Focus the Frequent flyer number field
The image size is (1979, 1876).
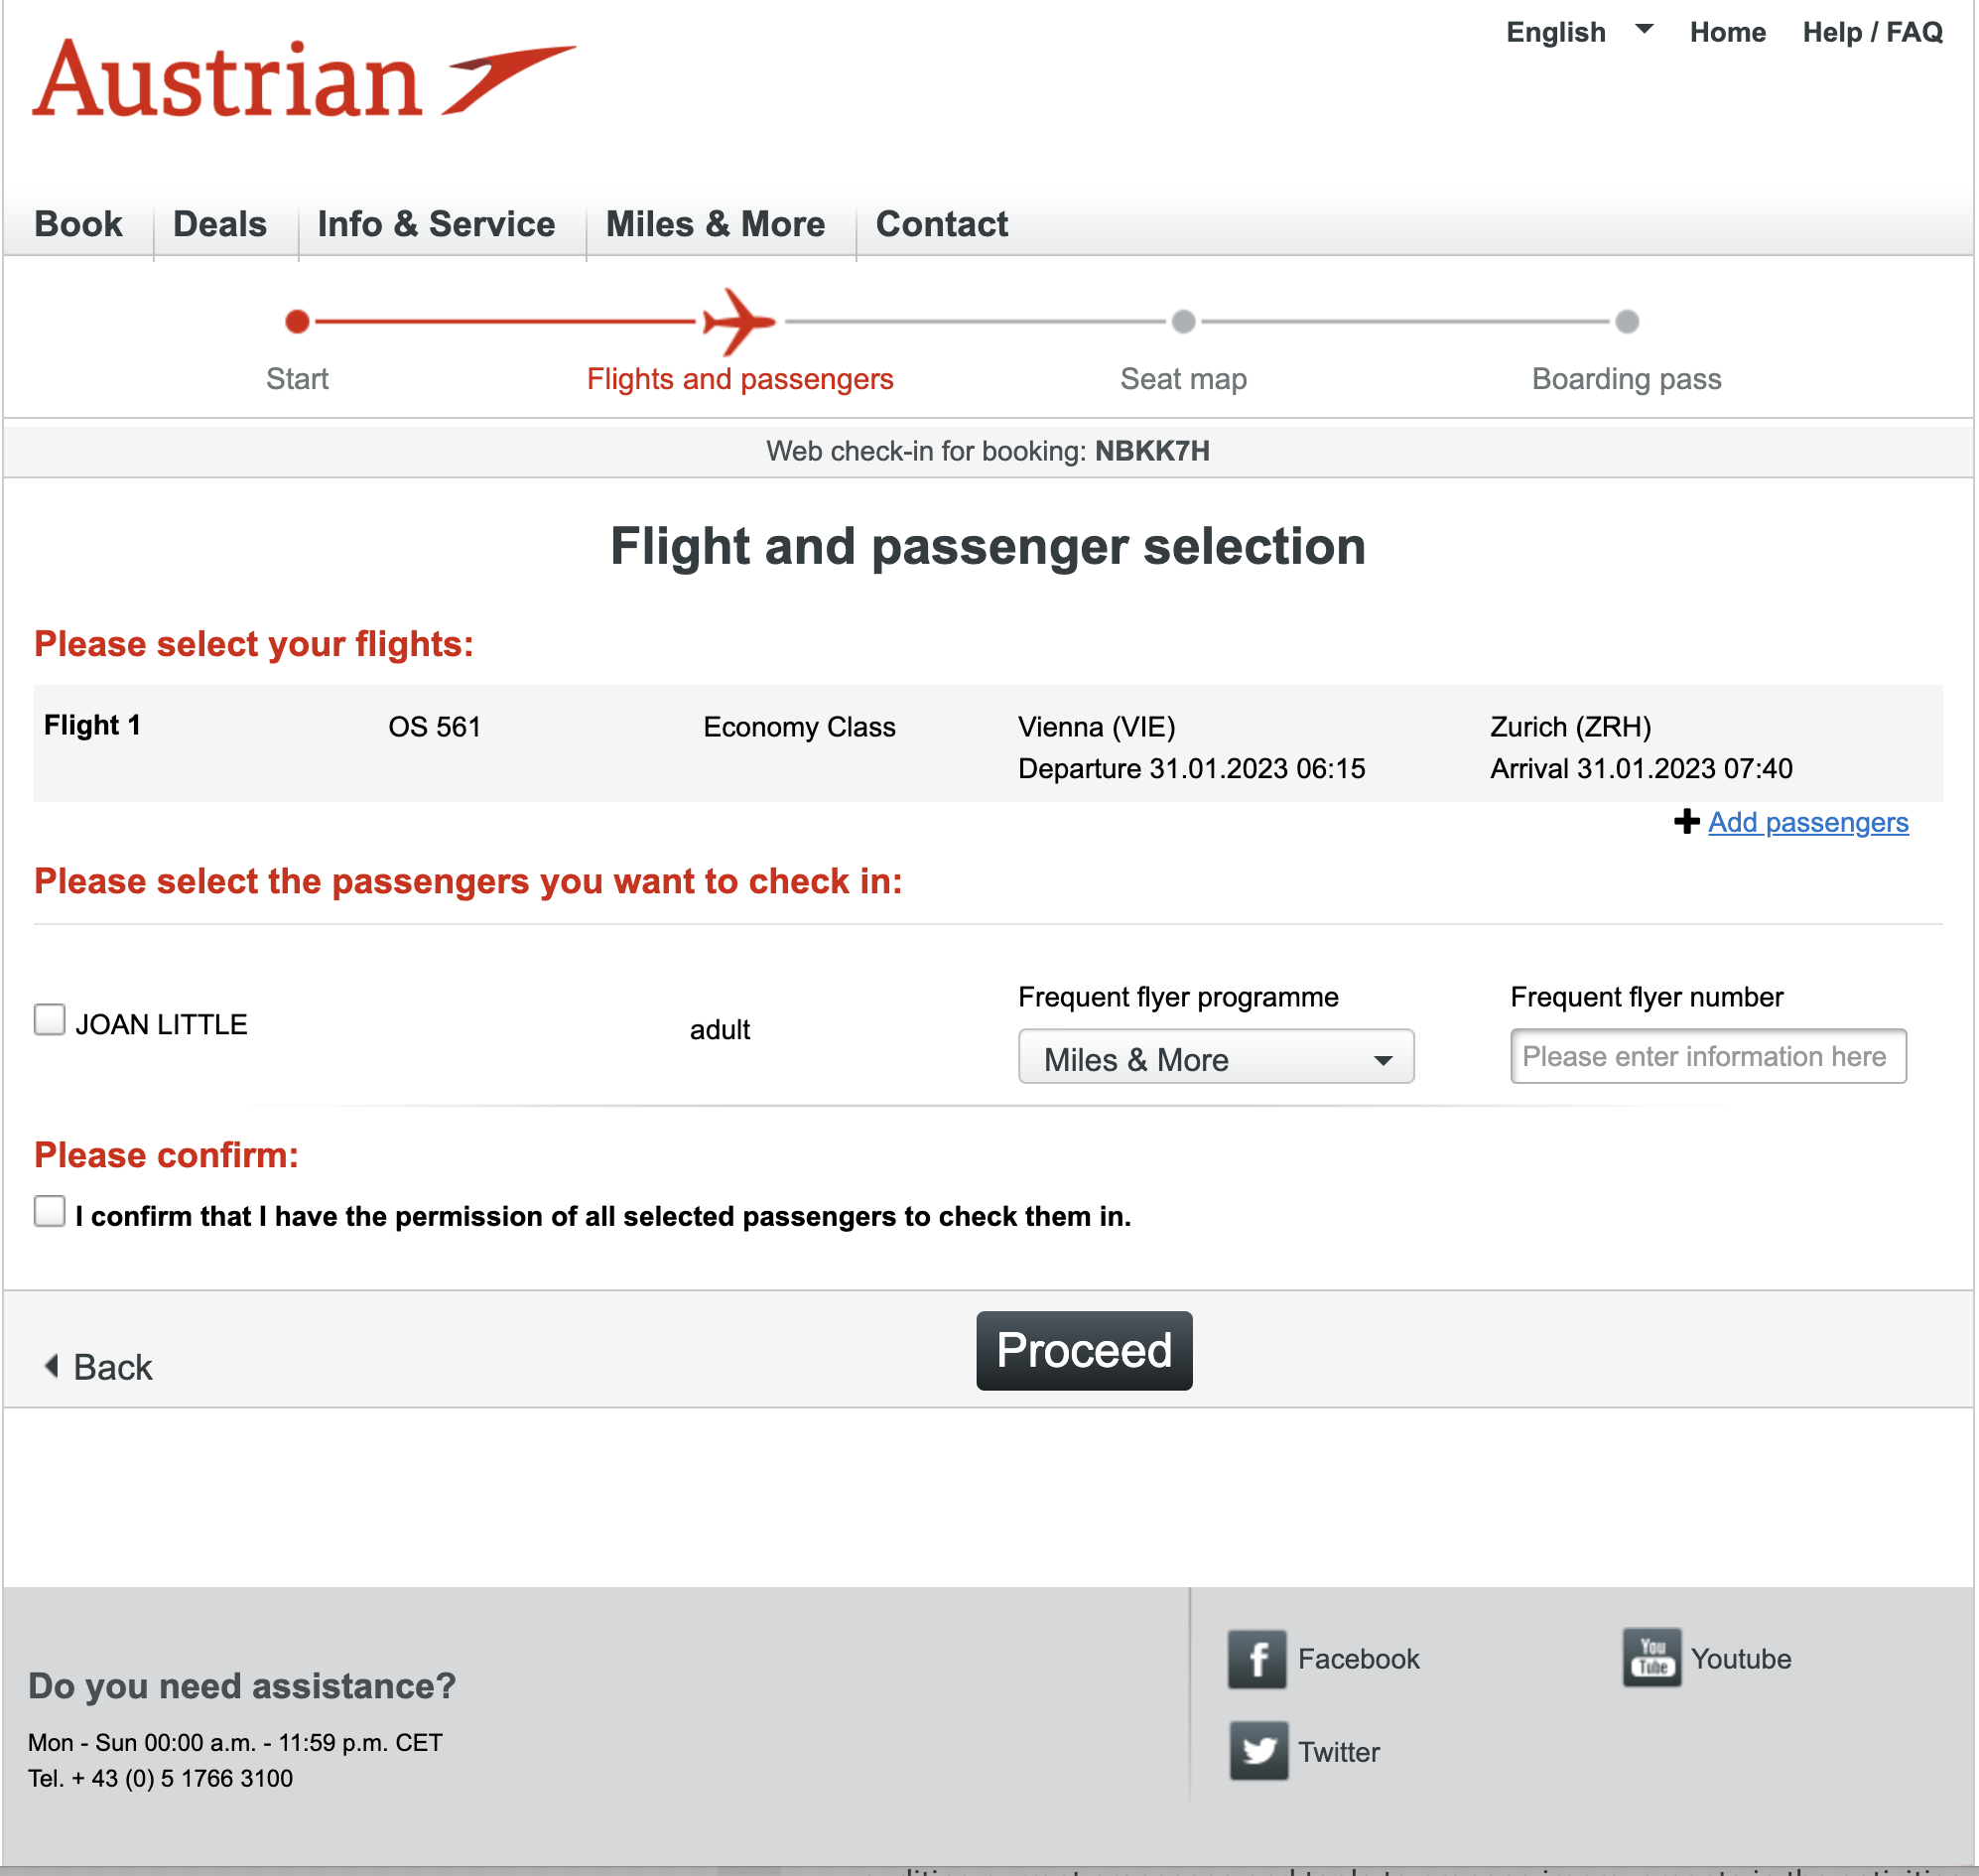[1707, 1057]
